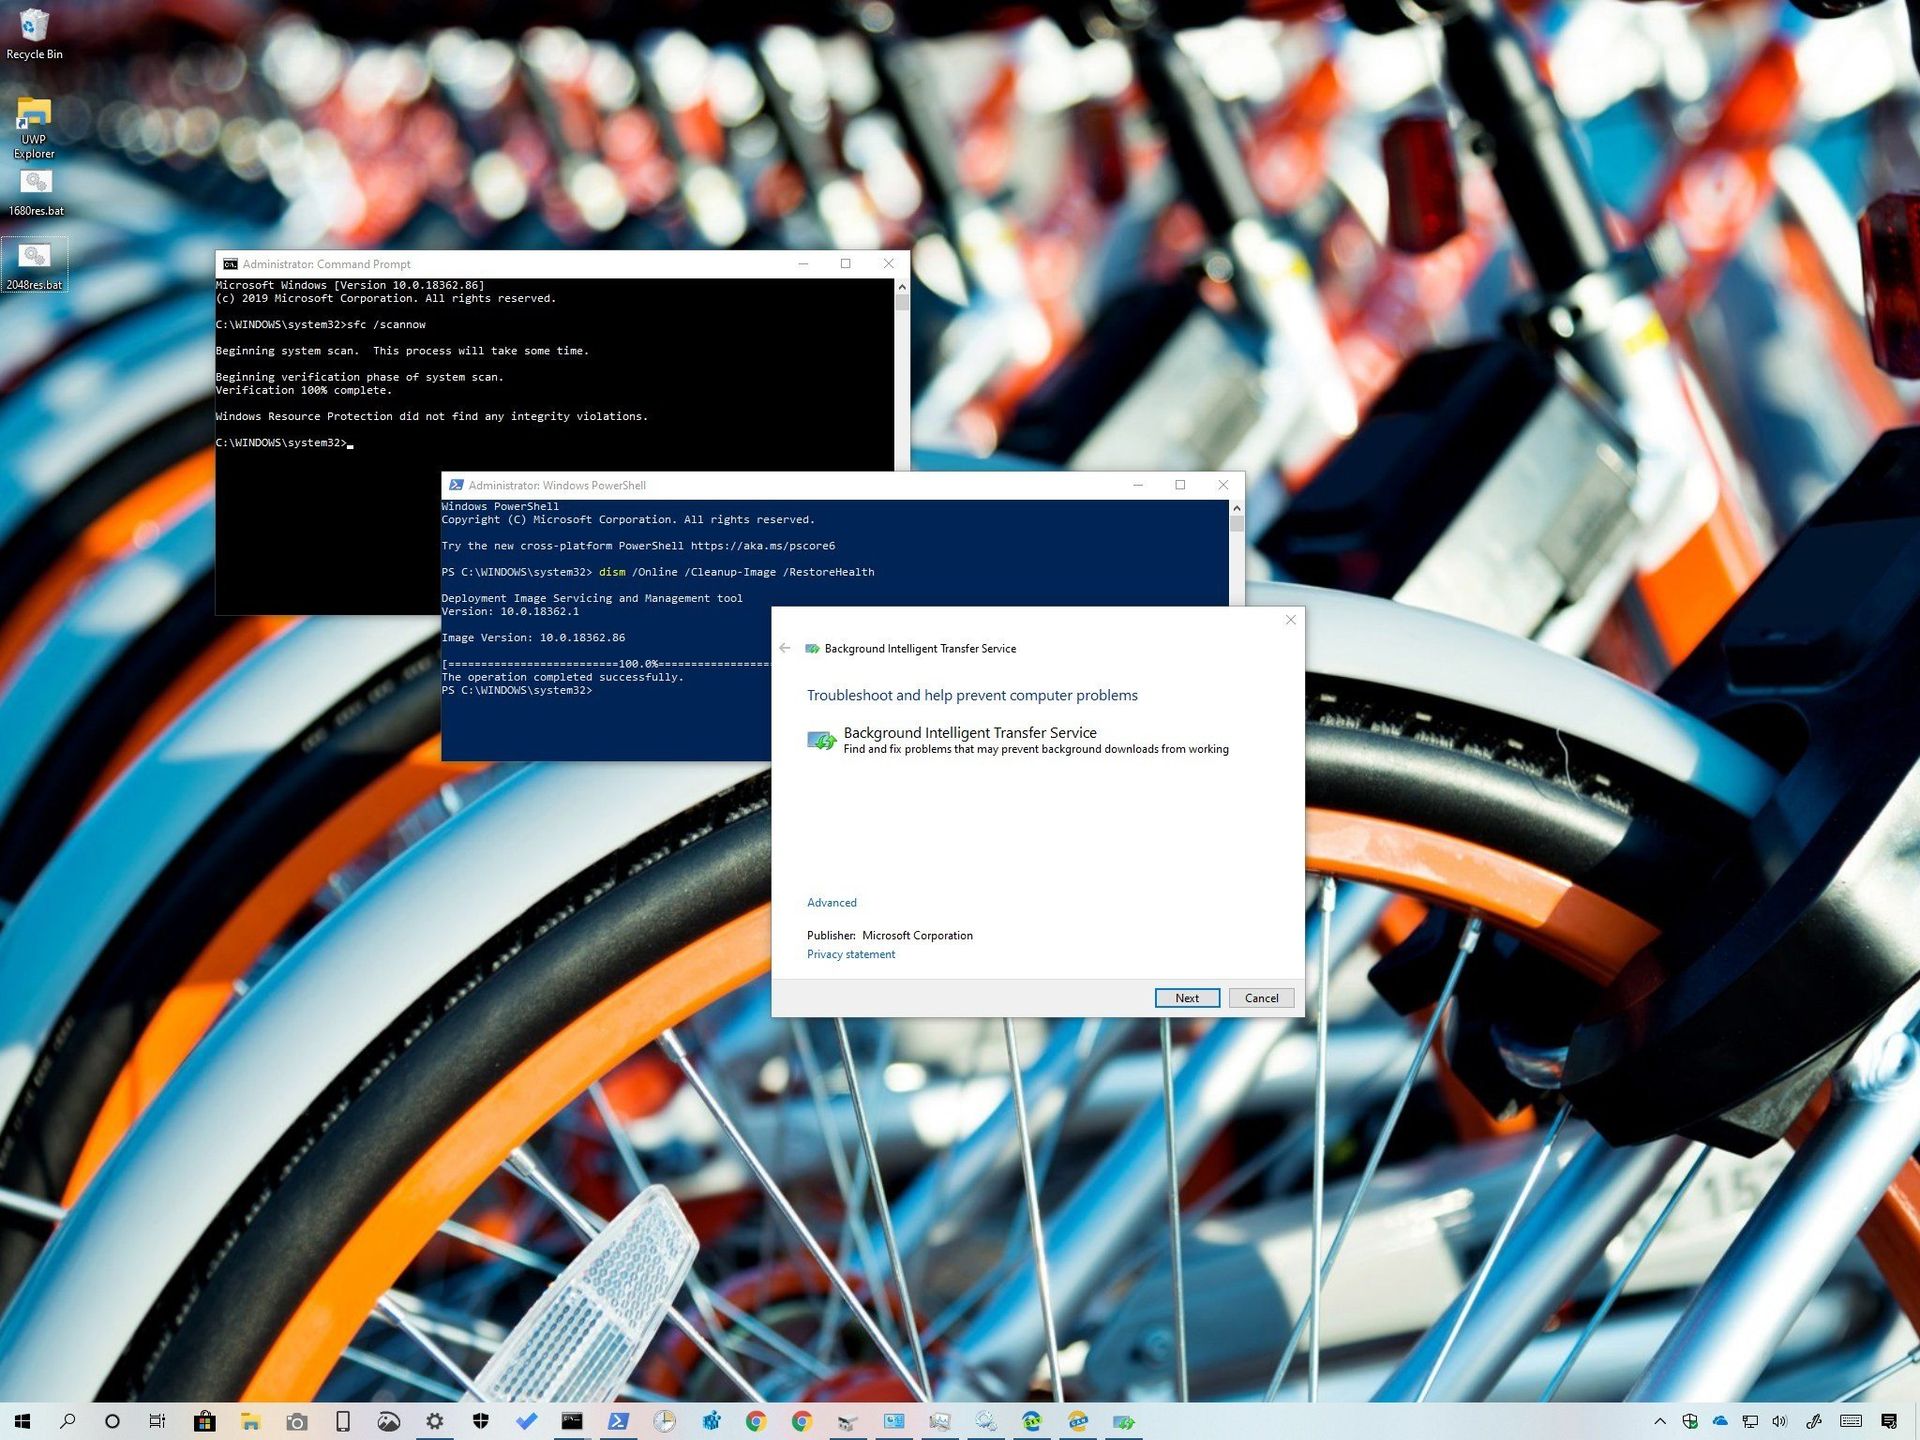
Task: Open Windows PowerShell from the taskbar
Action: click(620, 1421)
